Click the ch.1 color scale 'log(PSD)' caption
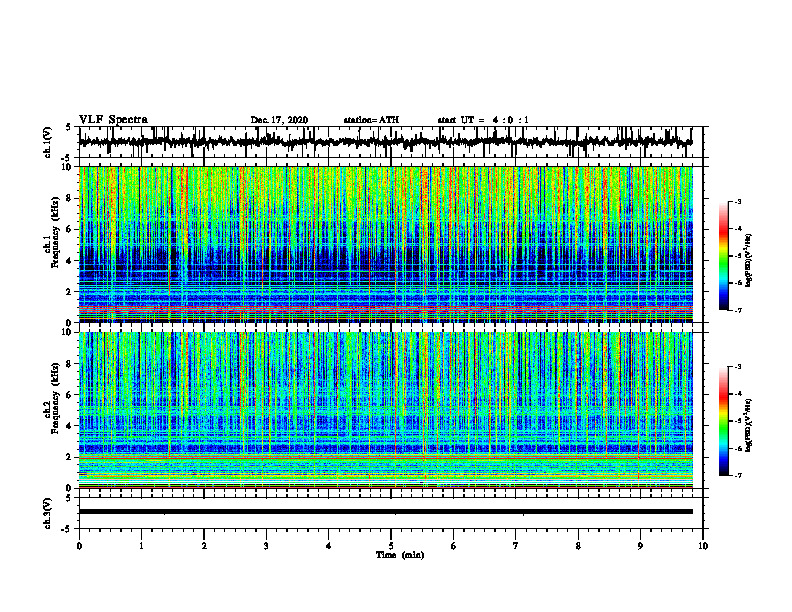Image resolution: width=792 pixels, height=612 pixels. point(750,260)
